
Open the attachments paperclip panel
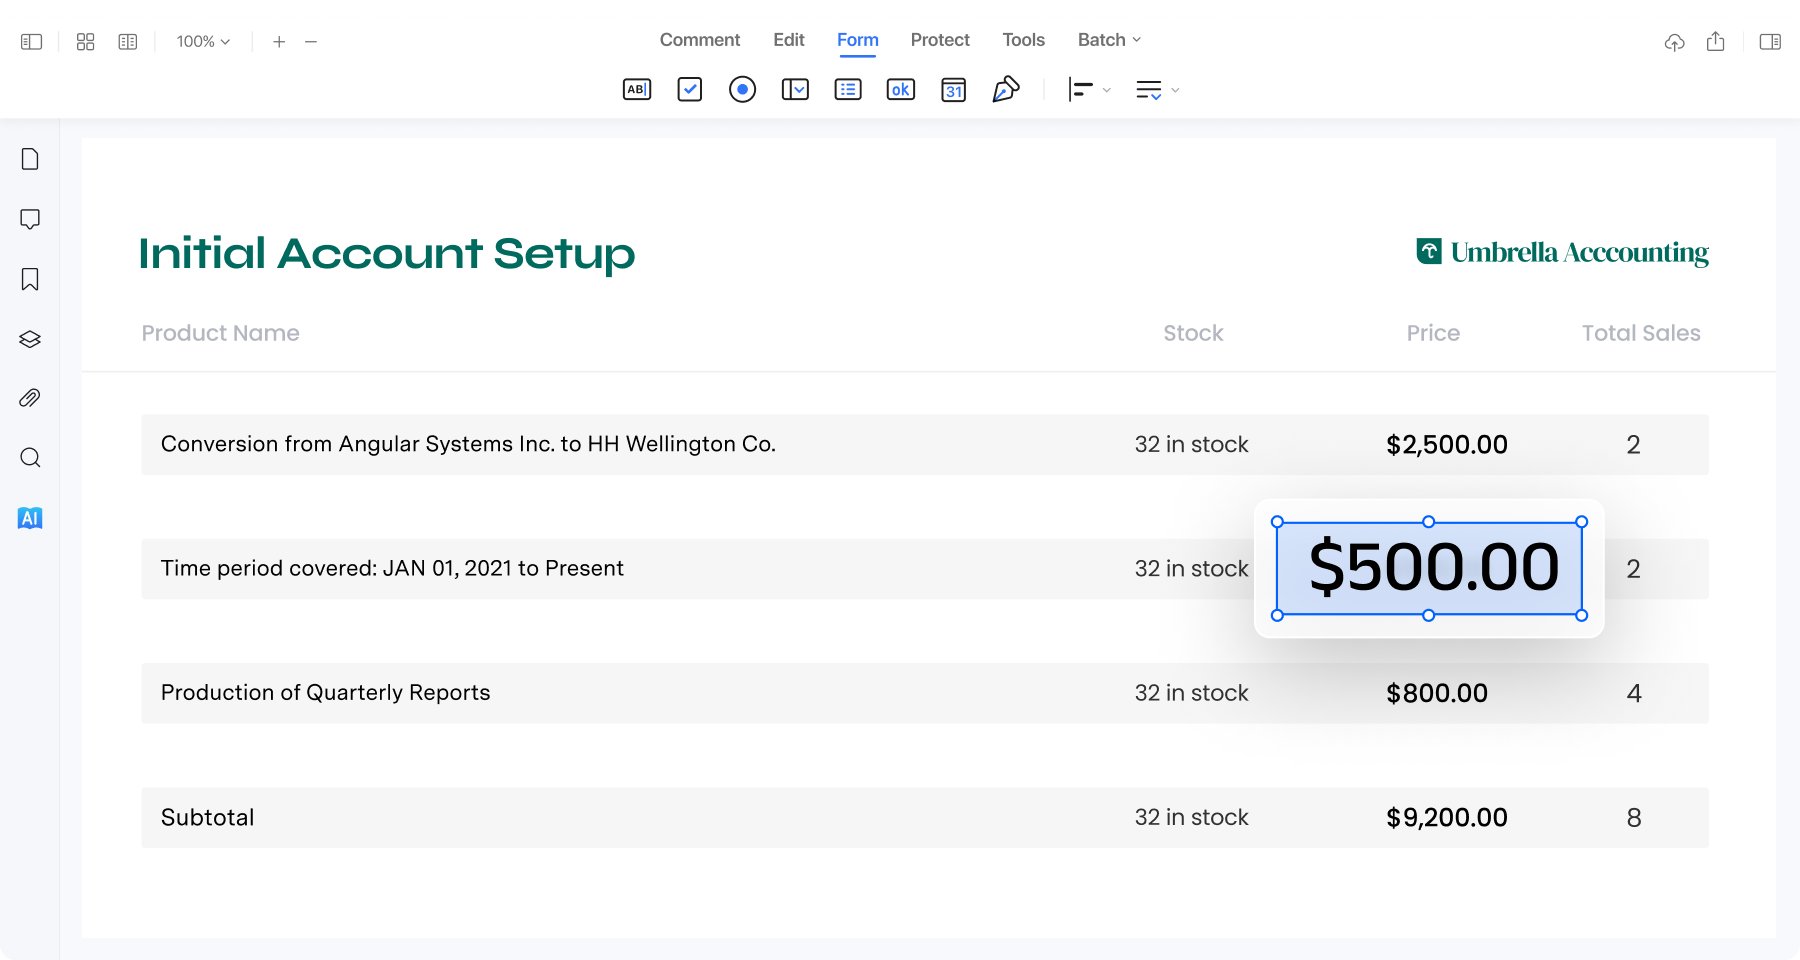pyautogui.click(x=30, y=398)
